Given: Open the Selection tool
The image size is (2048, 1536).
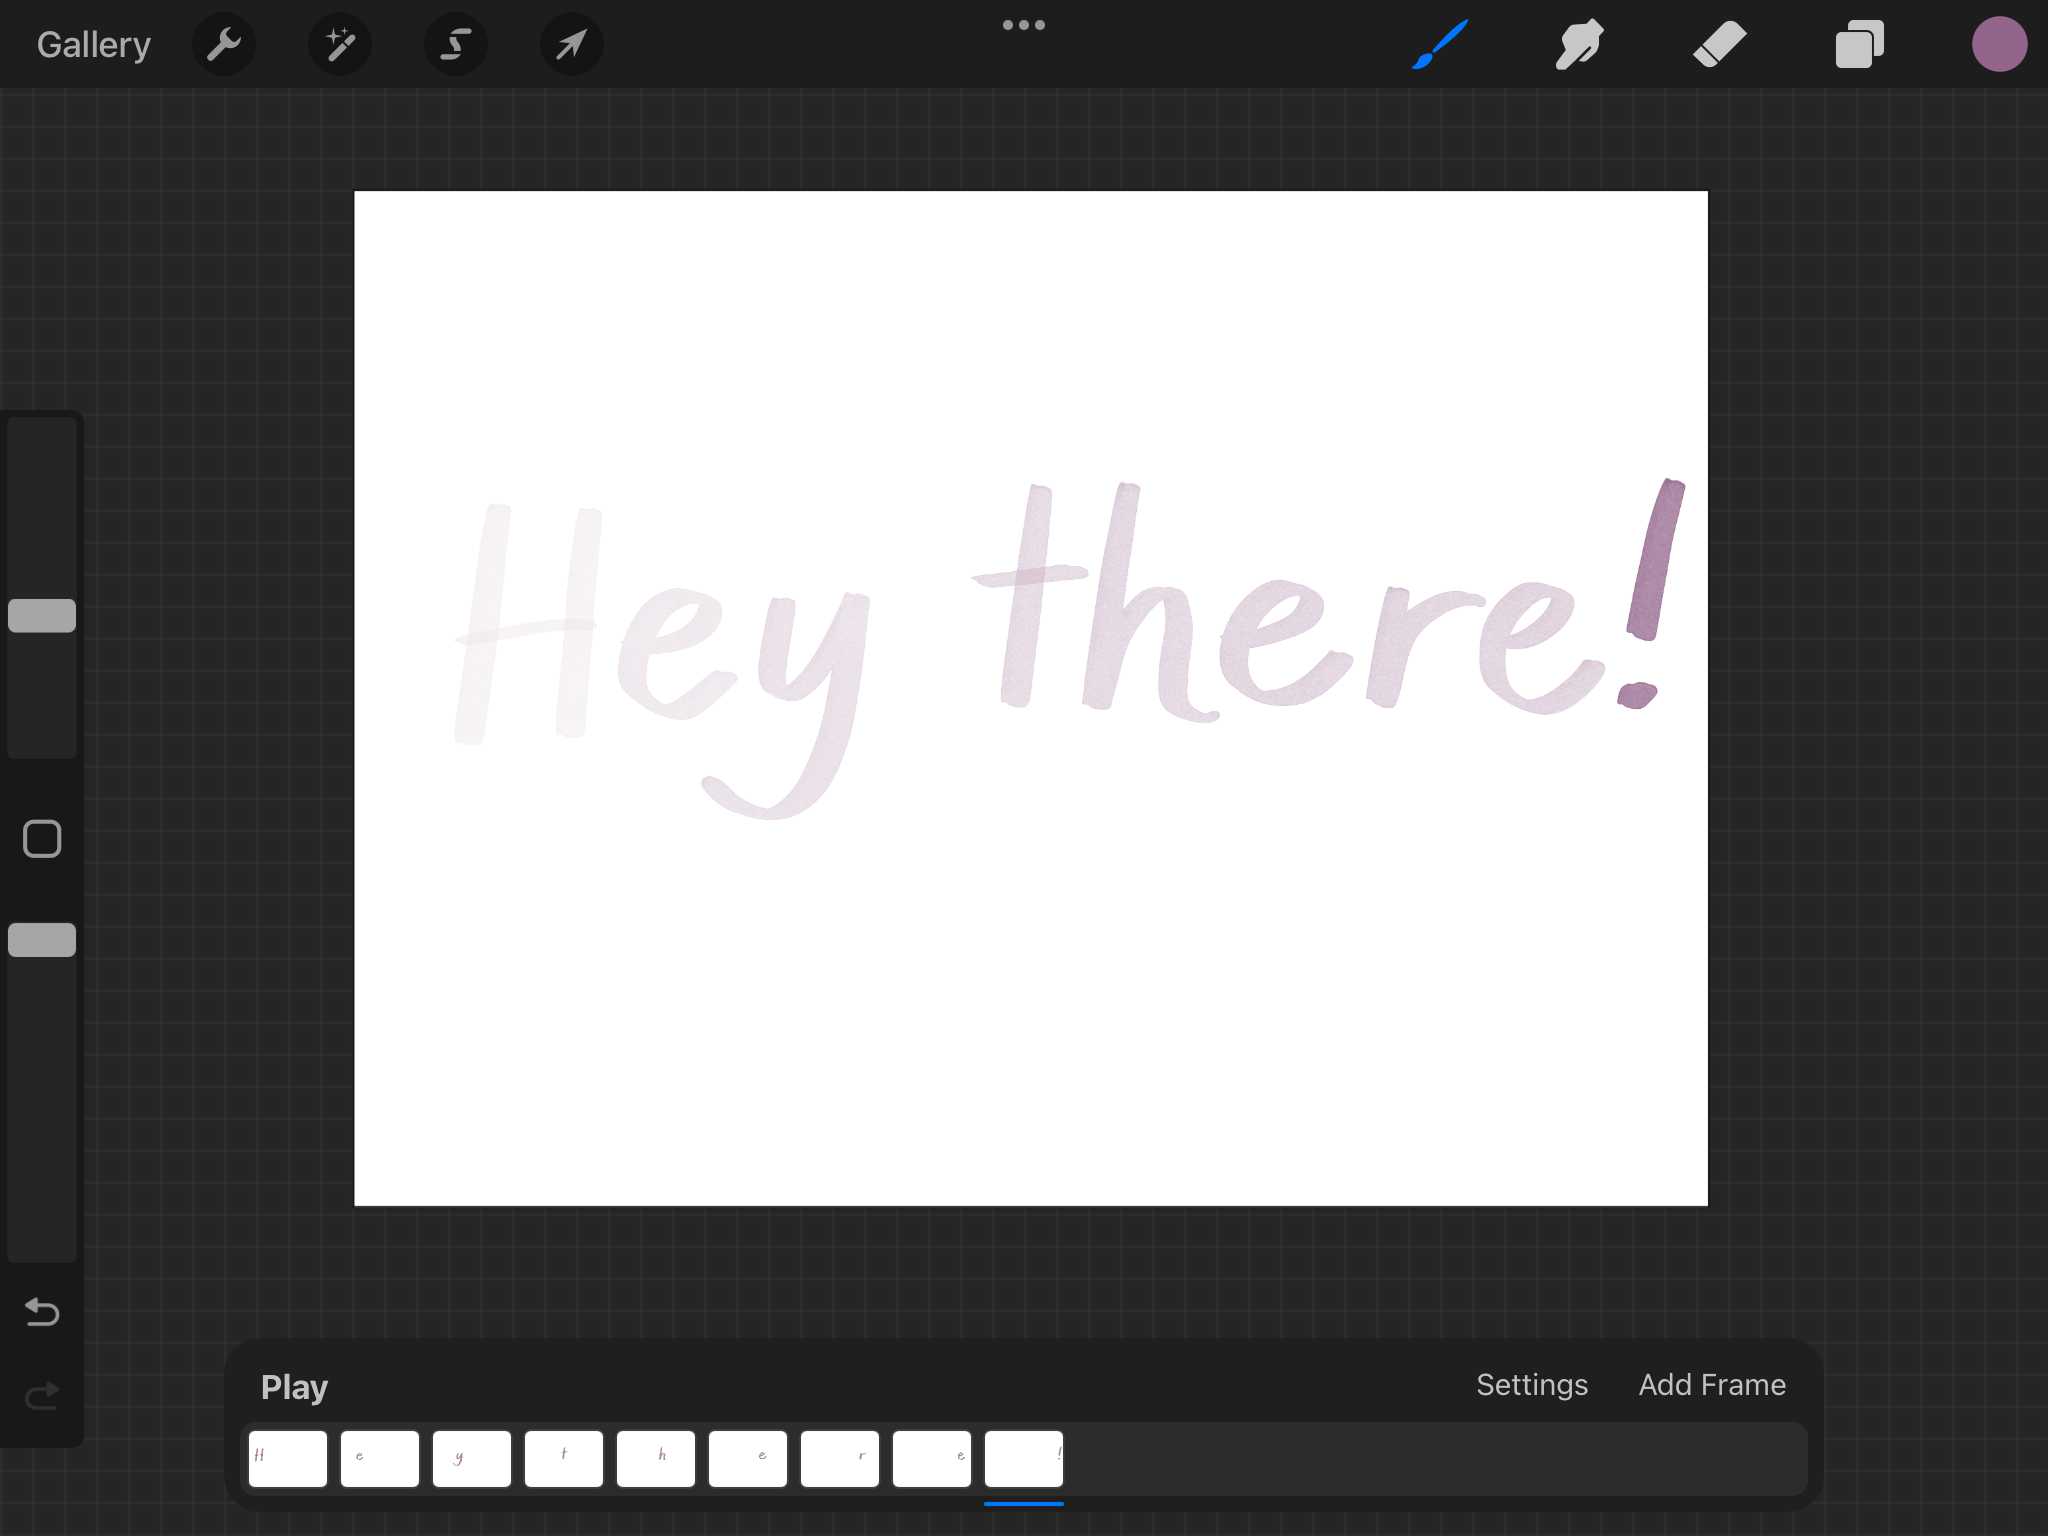Looking at the screenshot, I should 456,44.
